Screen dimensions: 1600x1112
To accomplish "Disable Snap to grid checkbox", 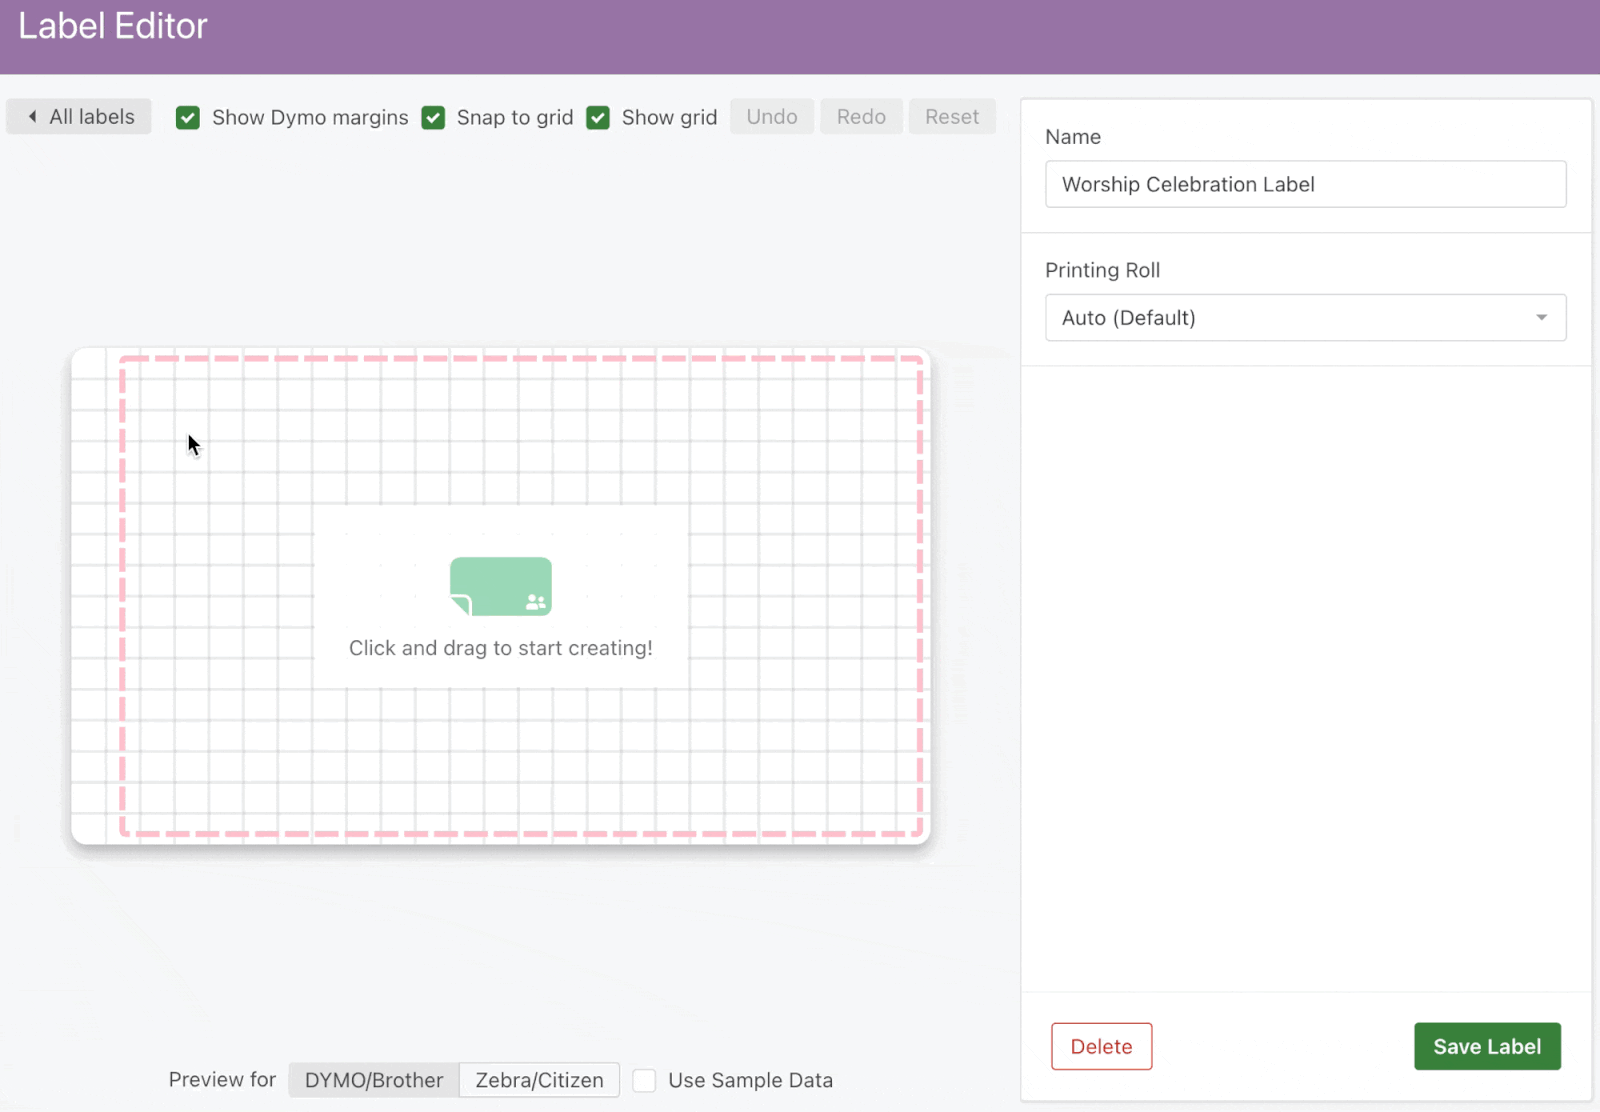I will (x=433, y=118).
